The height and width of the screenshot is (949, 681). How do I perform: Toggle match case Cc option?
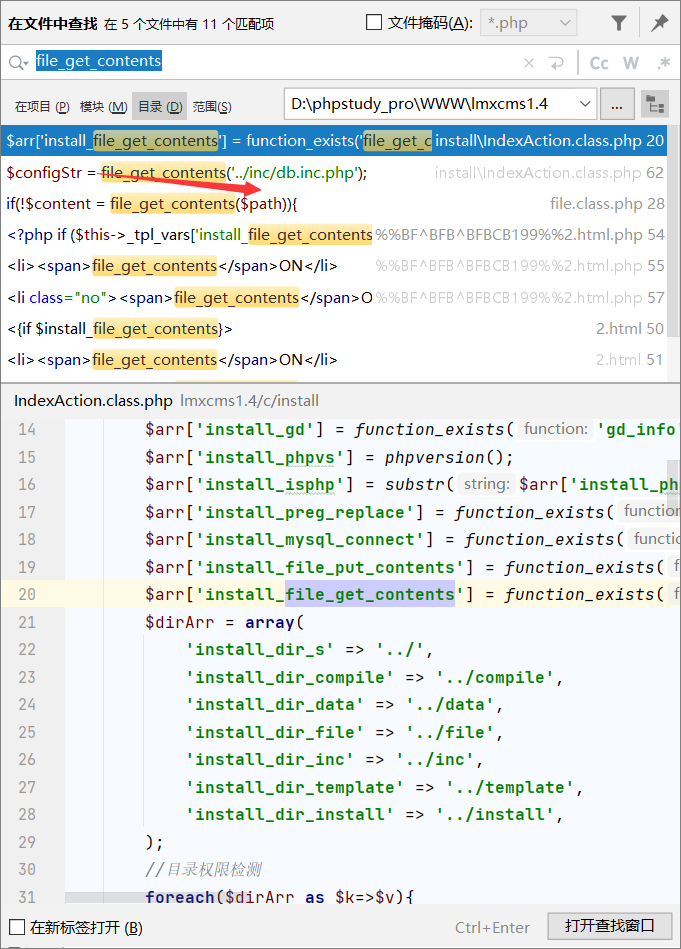pyautogui.click(x=599, y=63)
